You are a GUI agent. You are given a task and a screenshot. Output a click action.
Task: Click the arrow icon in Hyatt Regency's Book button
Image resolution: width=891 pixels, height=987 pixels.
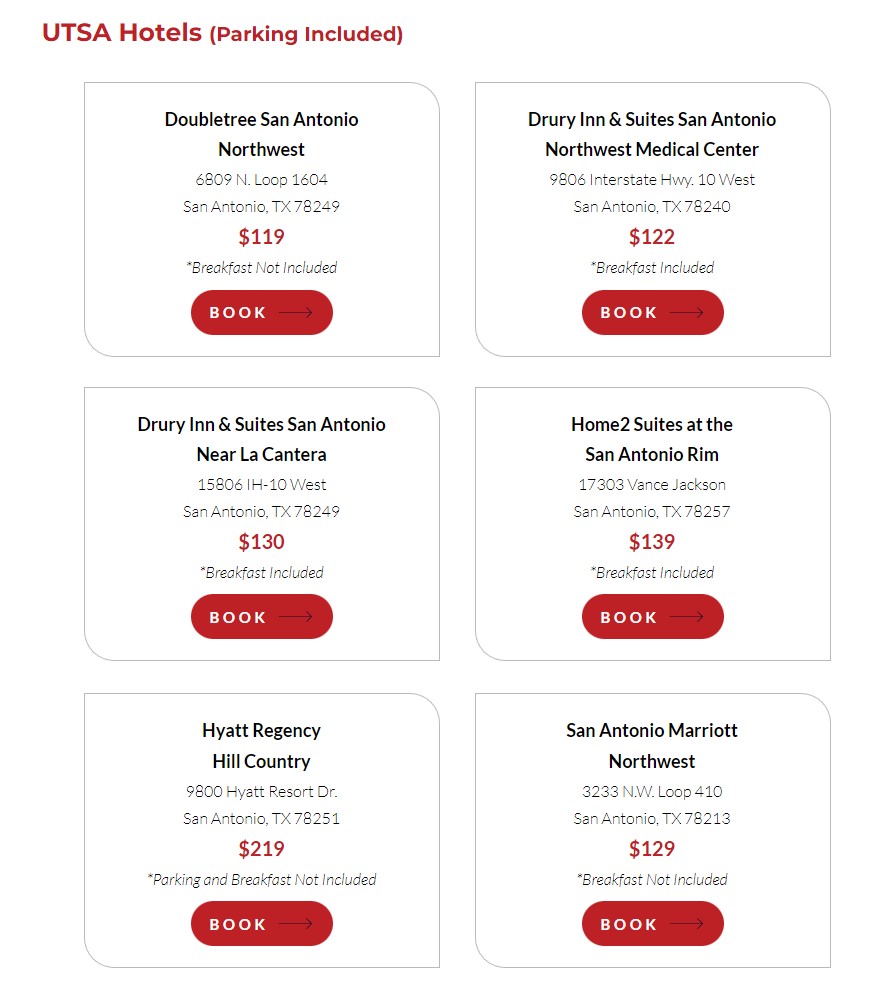[296, 924]
